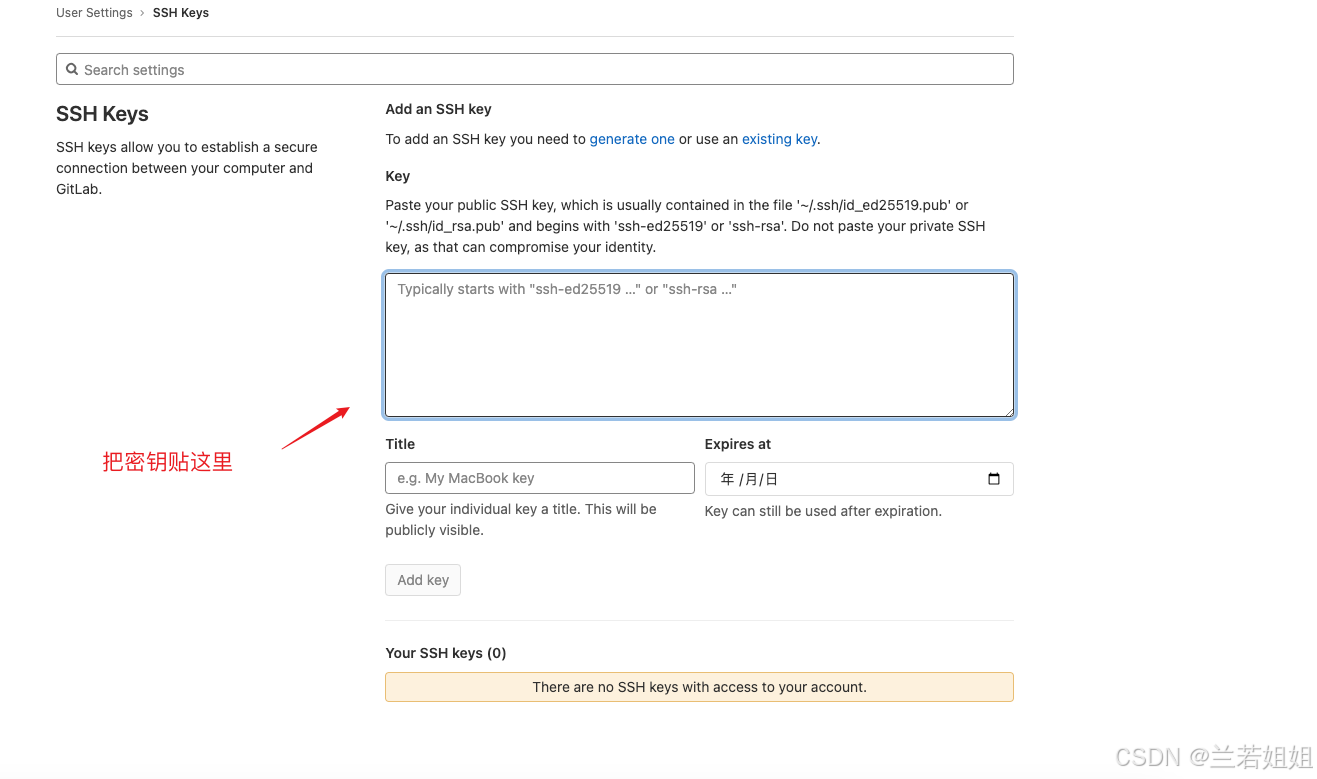Open the existing key link

click(x=779, y=139)
